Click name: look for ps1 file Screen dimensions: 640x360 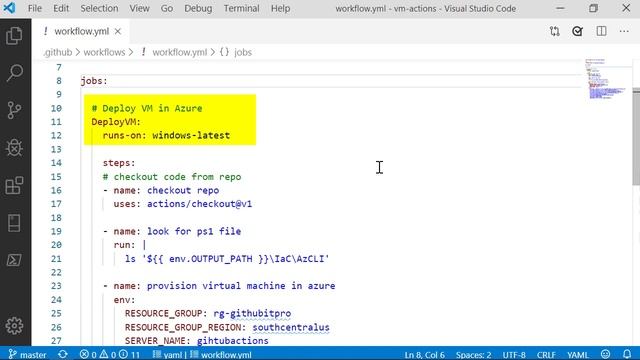coord(177,231)
